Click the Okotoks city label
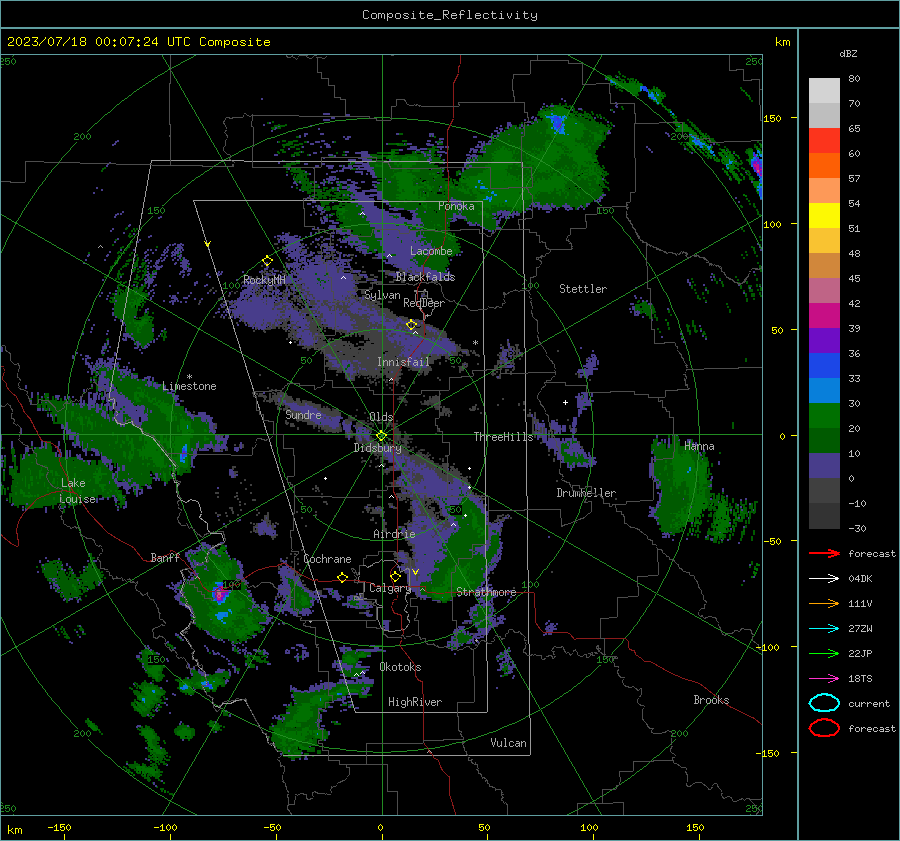 (x=400, y=667)
